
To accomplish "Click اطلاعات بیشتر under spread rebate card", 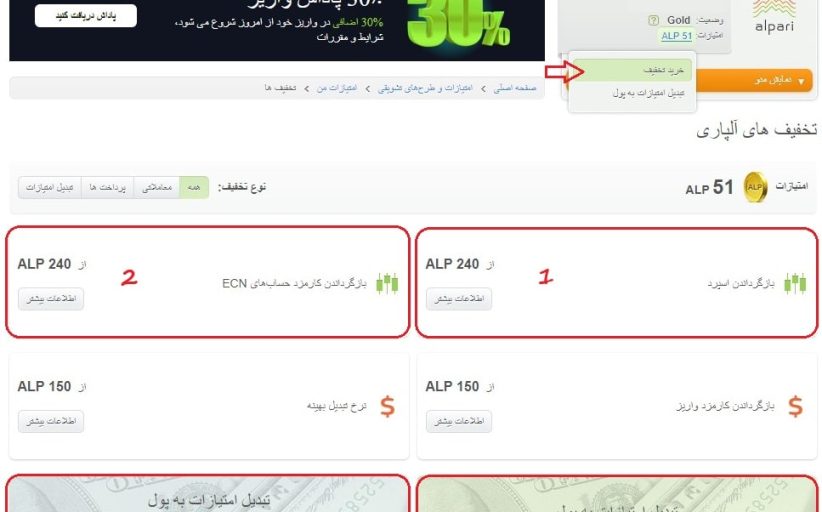I will [x=459, y=299].
